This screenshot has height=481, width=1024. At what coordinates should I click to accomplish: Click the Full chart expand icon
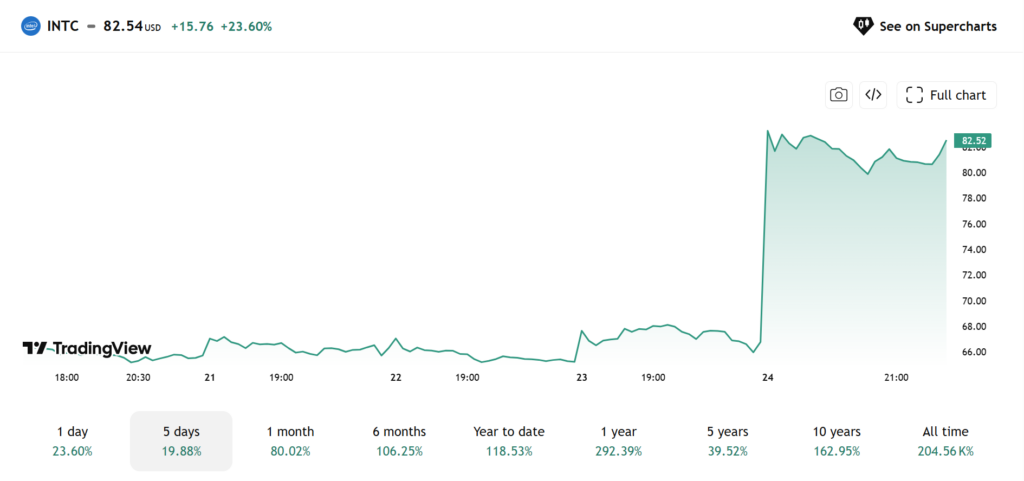click(x=914, y=95)
